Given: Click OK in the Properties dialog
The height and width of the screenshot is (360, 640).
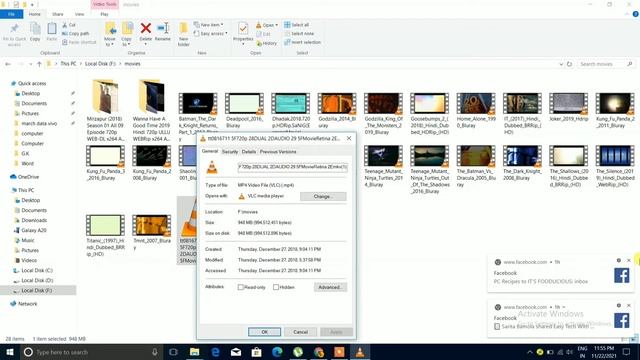Looking at the screenshot, I should pos(264,332).
